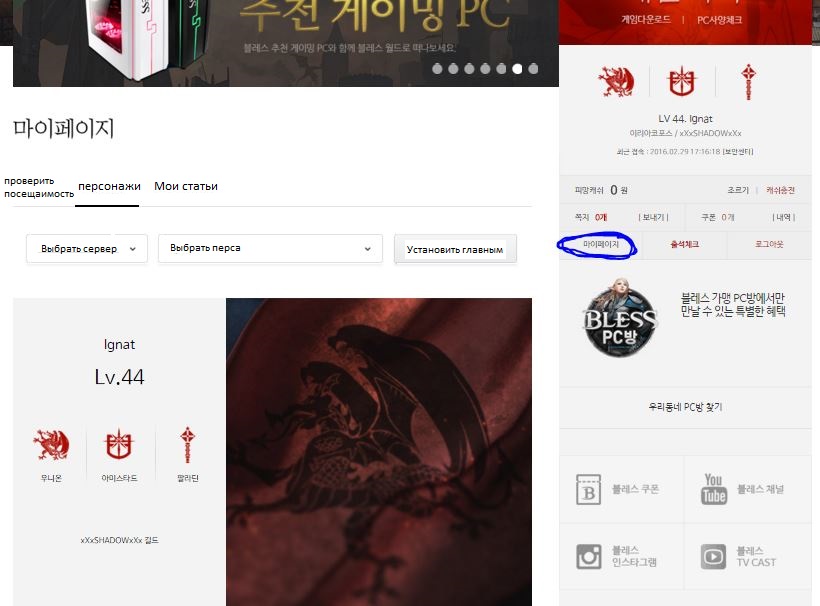Click the red dragon emblem in sidebar
Screen dimensions: 820x606
[x=616, y=82]
